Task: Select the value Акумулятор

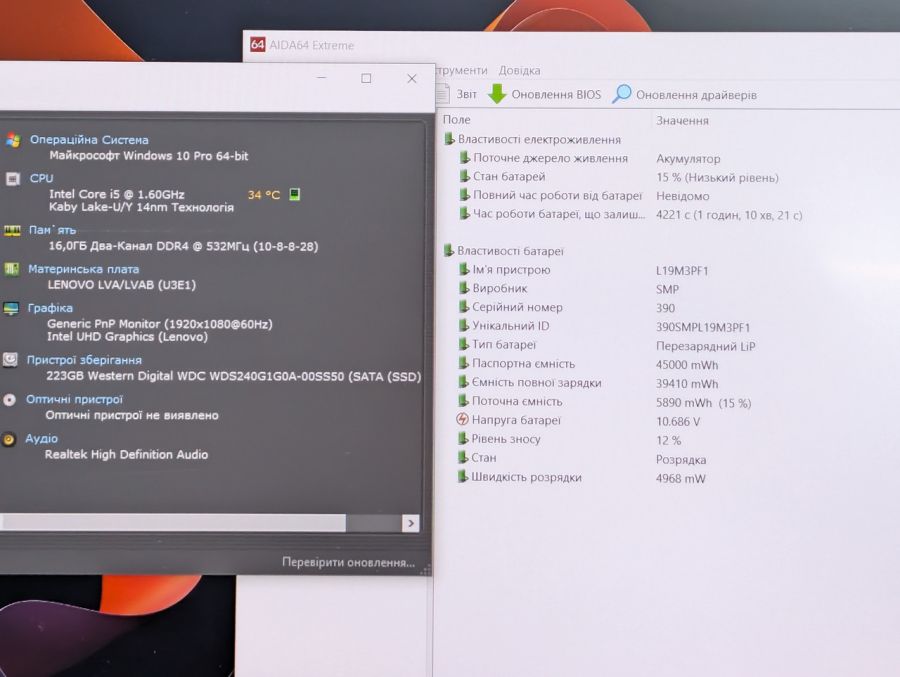Action: tap(688, 158)
